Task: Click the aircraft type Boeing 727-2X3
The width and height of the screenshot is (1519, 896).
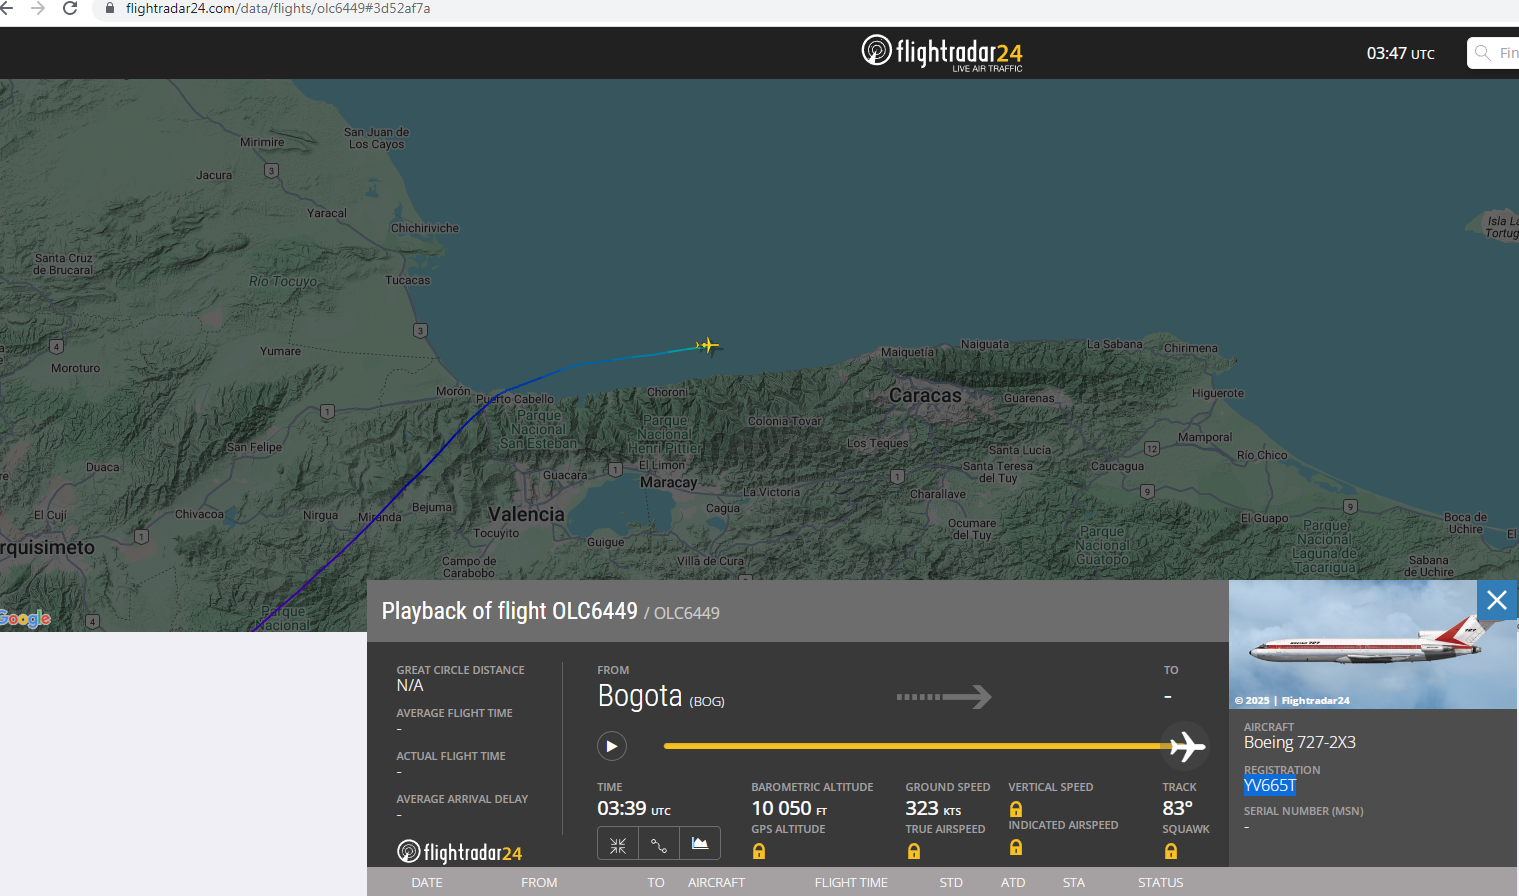Action: point(1300,743)
